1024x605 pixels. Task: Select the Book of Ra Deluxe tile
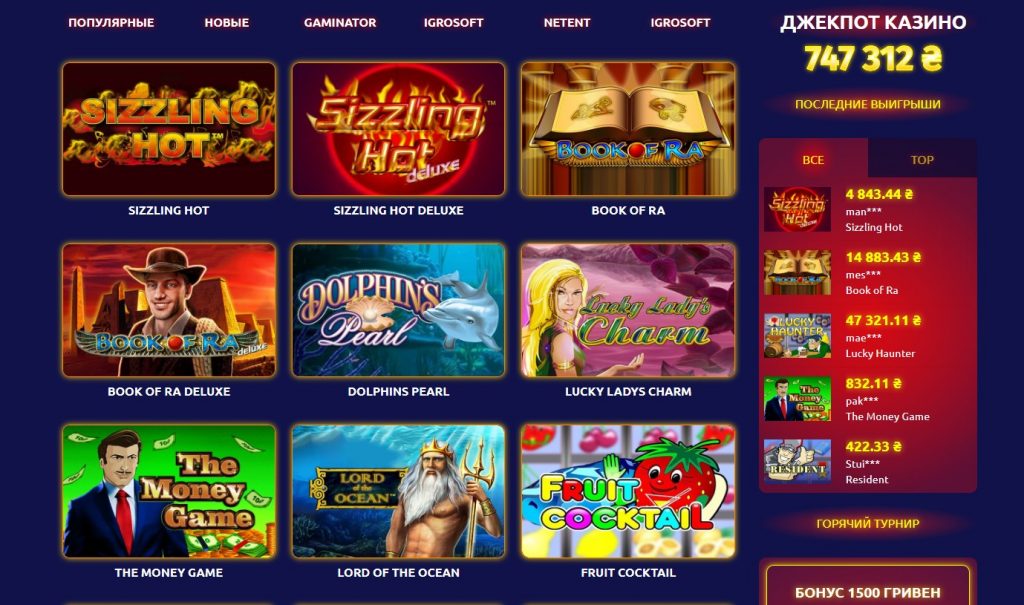tap(168, 310)
